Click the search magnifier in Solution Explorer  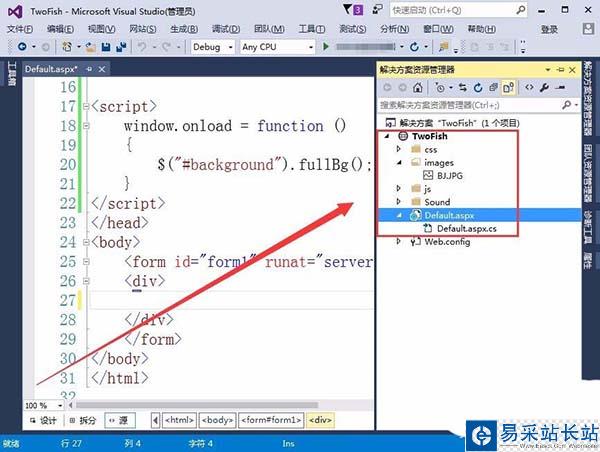567,105
